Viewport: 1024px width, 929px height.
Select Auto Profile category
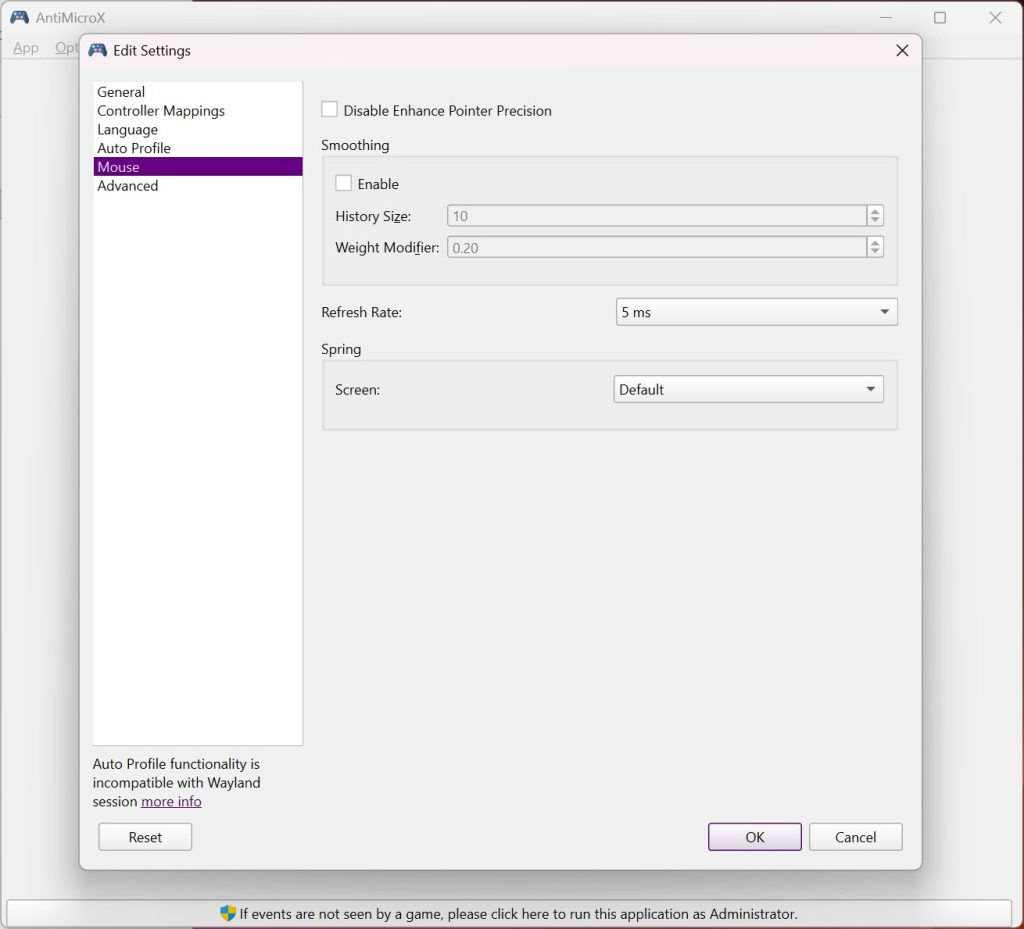coord(198,148)
